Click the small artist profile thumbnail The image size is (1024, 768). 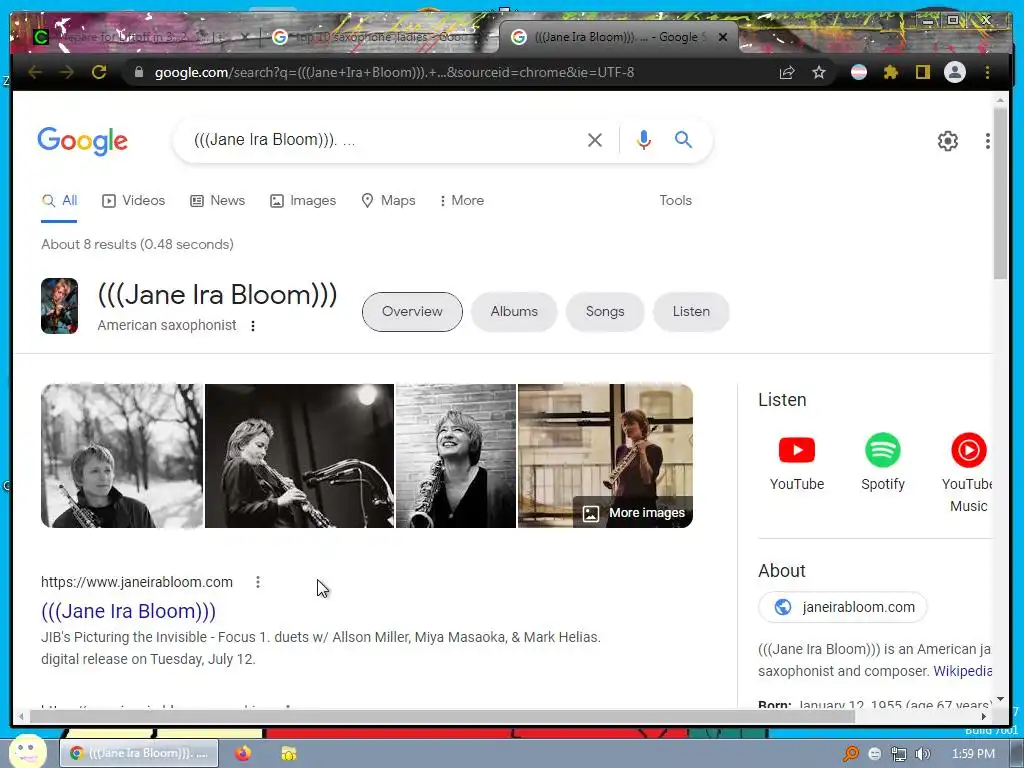click(x=59, y=306)
